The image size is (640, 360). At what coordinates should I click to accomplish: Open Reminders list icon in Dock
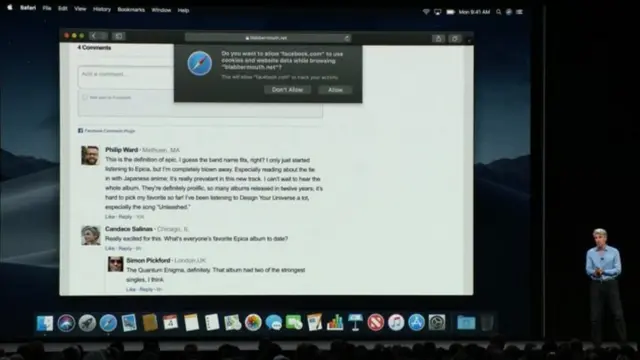(212, 323)
